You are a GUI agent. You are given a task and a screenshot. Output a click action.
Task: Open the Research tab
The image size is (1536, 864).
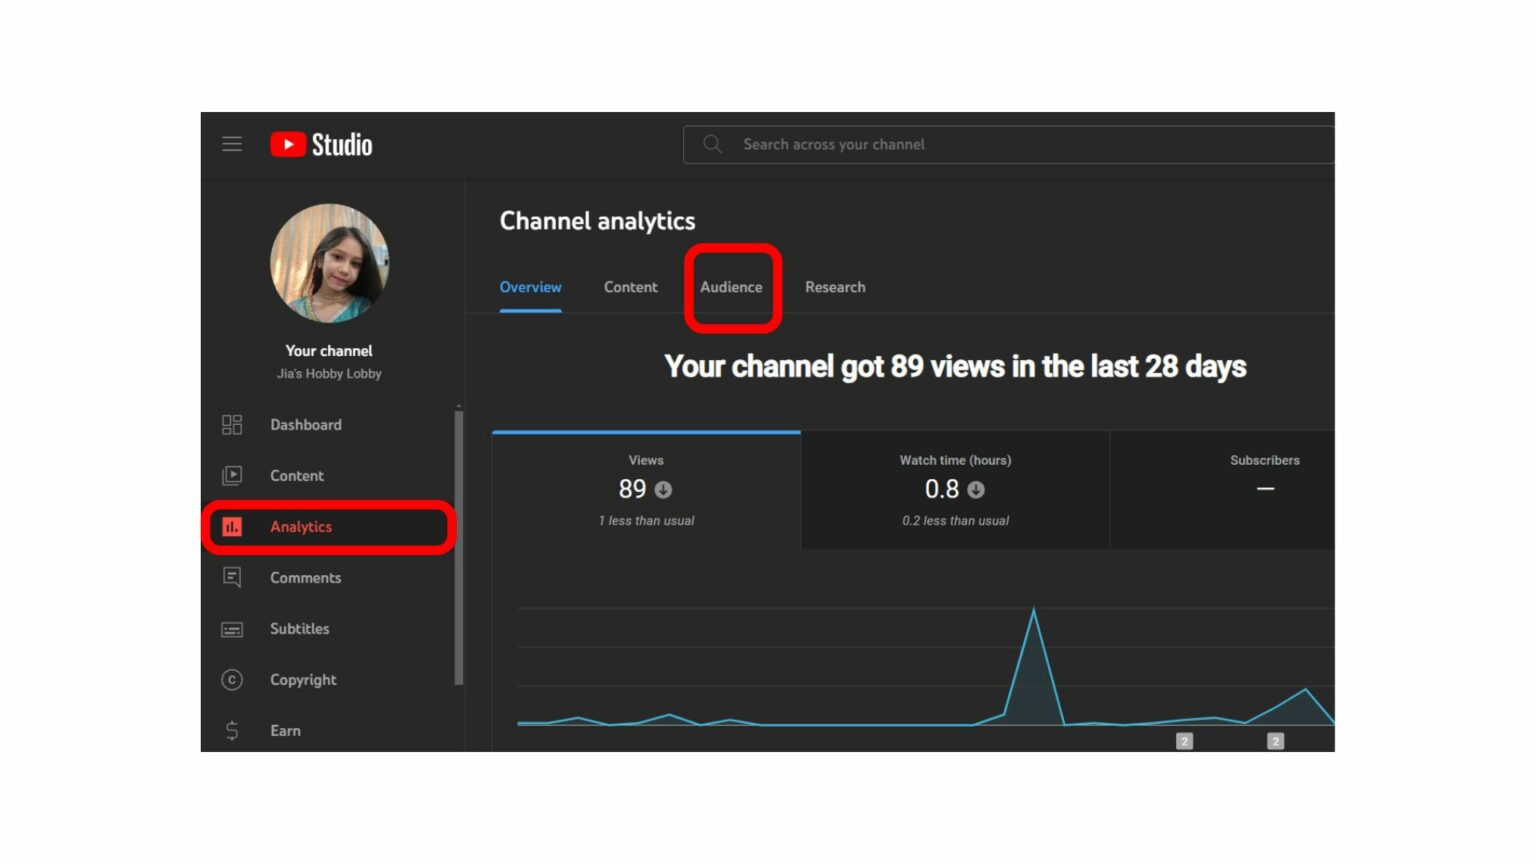pos(835,287)
